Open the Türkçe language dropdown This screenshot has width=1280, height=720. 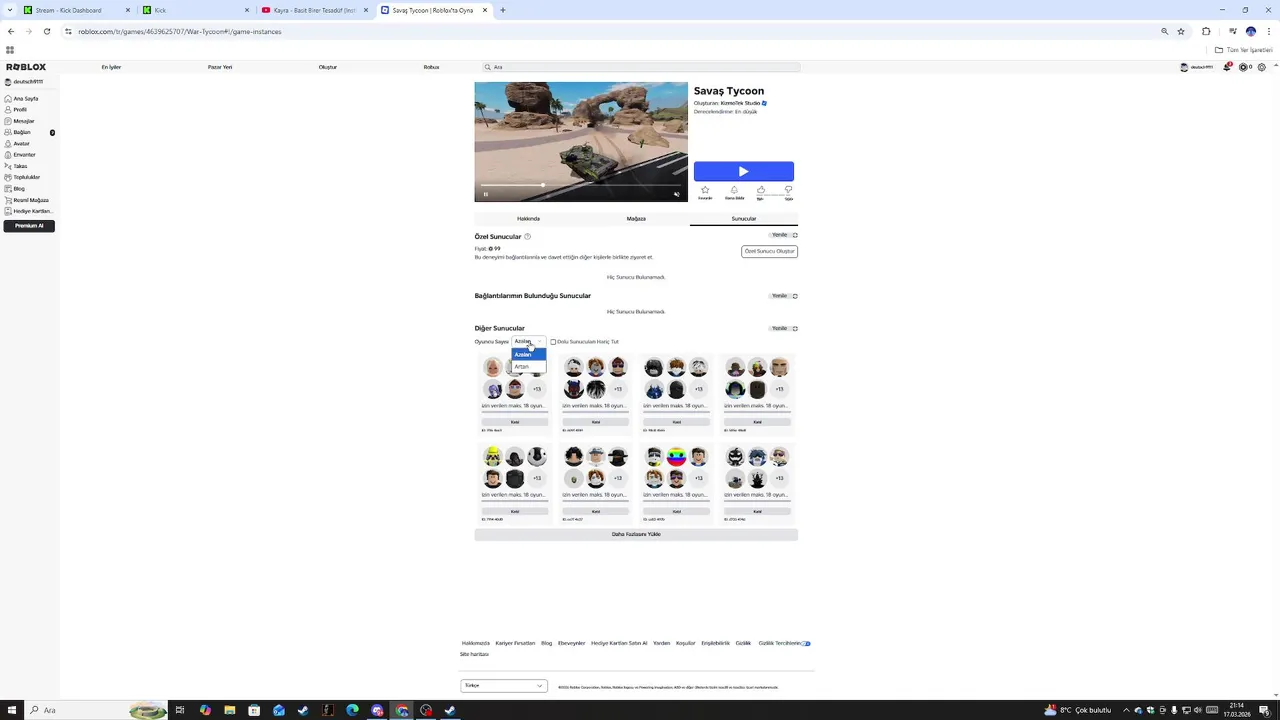(504, 685)
